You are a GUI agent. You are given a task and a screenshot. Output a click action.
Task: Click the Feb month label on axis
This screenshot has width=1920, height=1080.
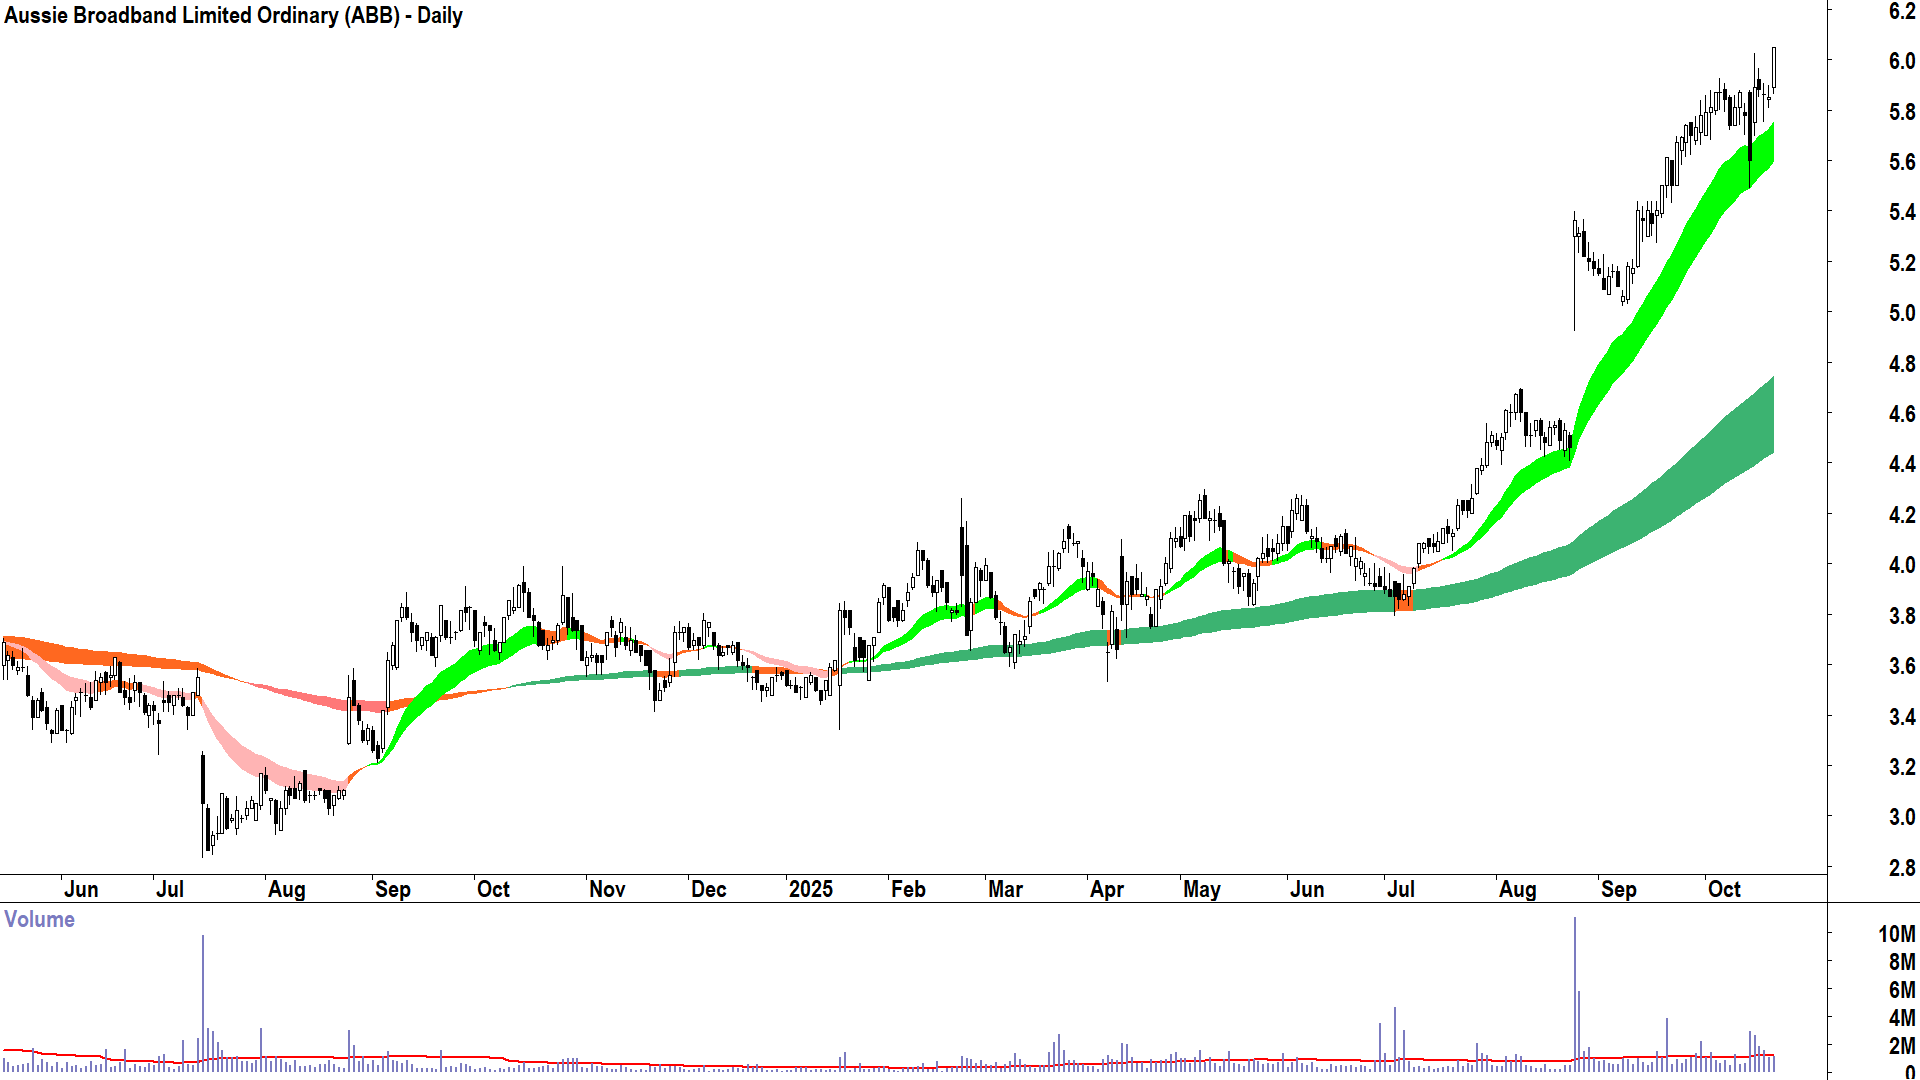(908, 889)
